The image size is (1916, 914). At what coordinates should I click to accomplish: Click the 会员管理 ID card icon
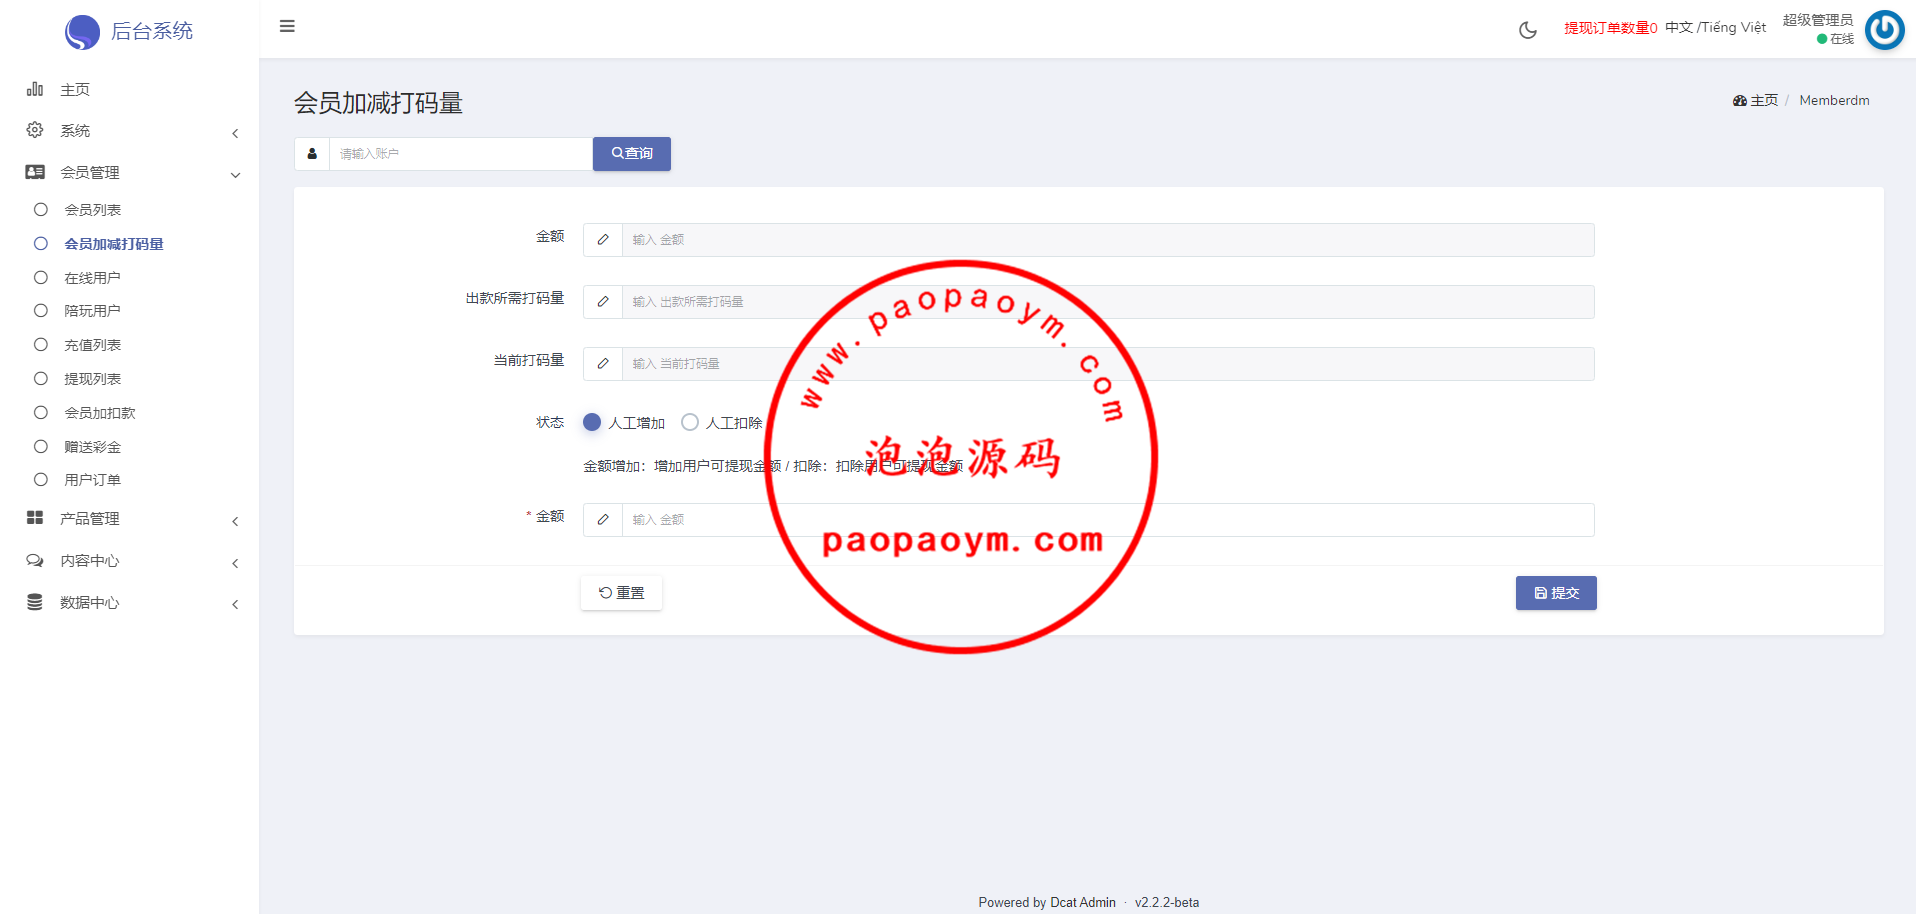[35, 172]
